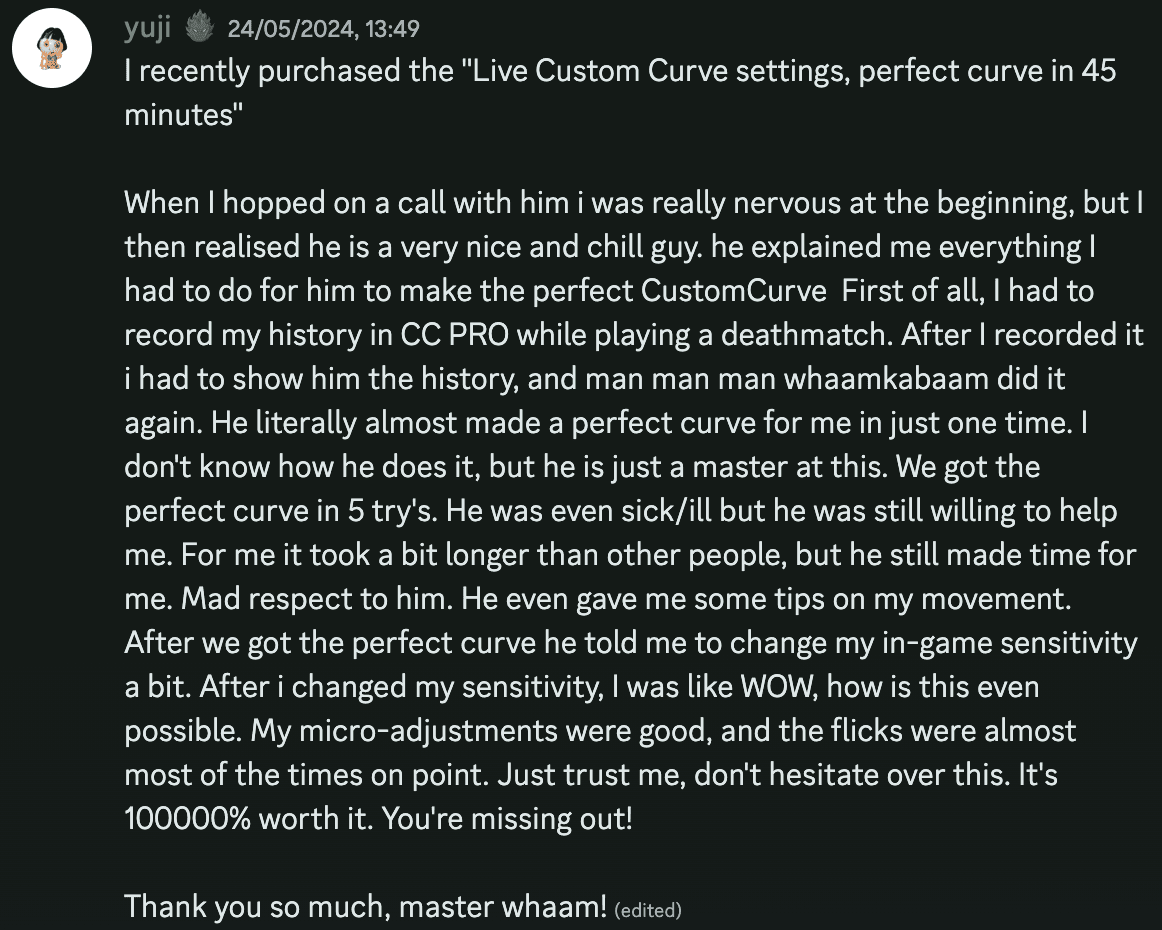
Task: Click the timestamp 24/05/2024, 13:49
Action: 322,28
